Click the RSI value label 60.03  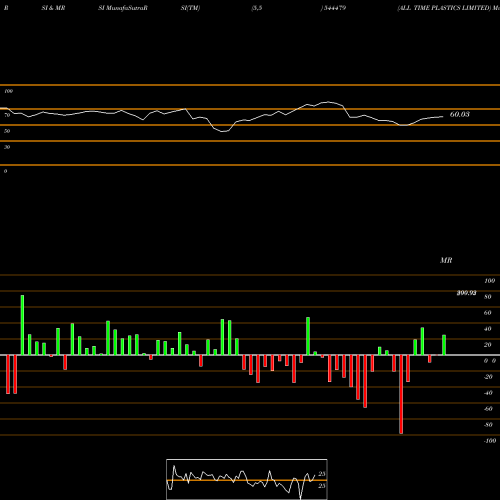click(x=459, y=114)
